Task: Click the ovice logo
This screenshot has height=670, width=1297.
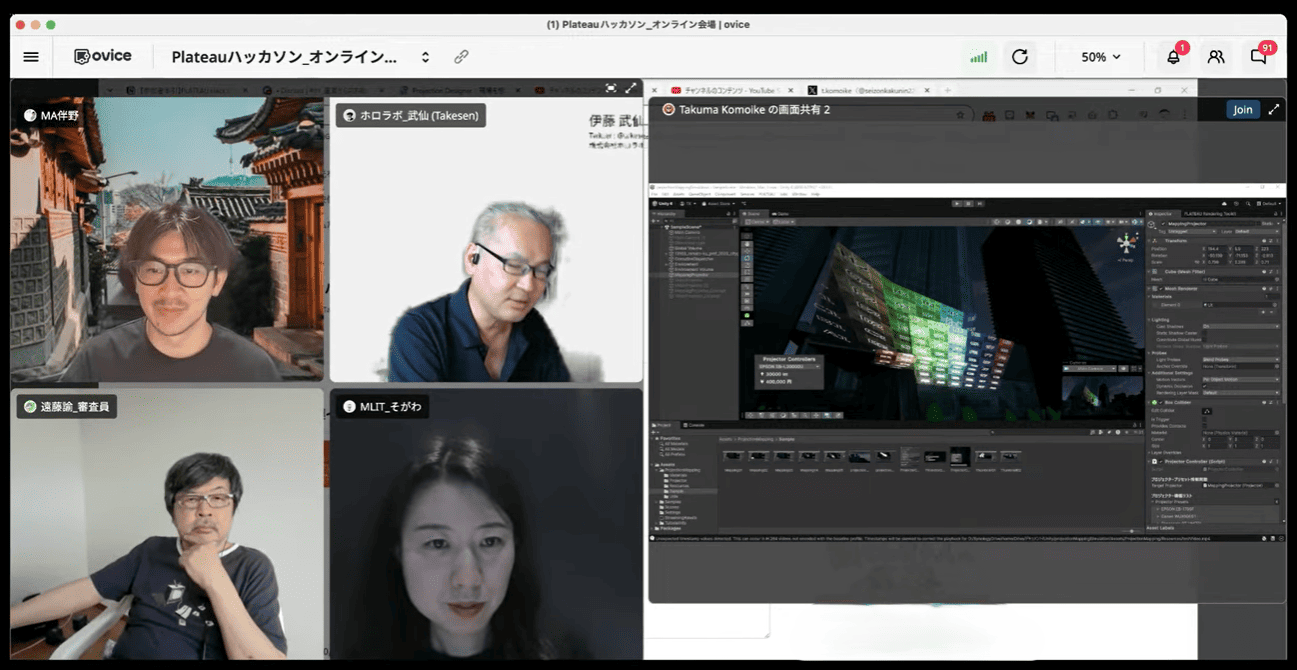Action: click(x=103, y=56)
